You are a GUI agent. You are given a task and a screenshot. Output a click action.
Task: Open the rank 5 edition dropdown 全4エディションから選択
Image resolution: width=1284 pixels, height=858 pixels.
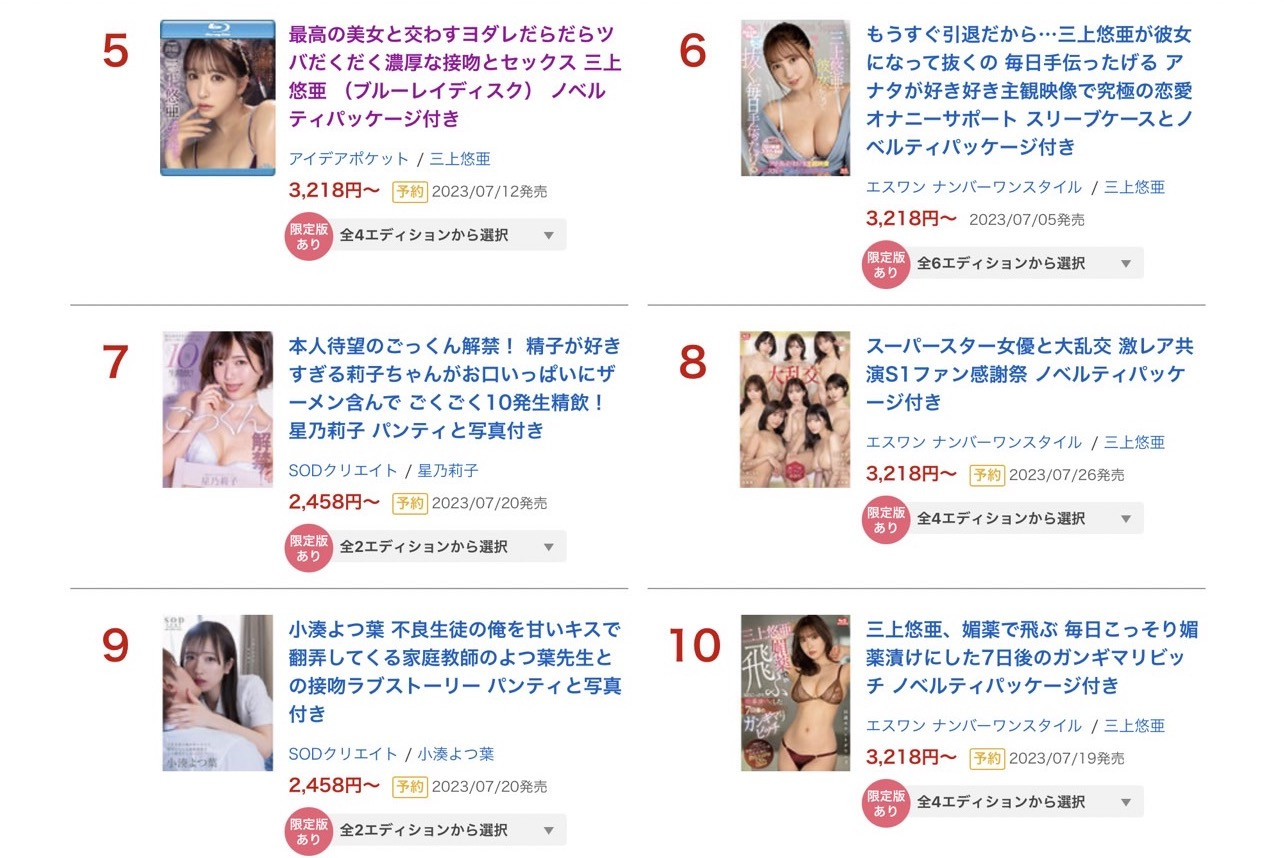447,235
